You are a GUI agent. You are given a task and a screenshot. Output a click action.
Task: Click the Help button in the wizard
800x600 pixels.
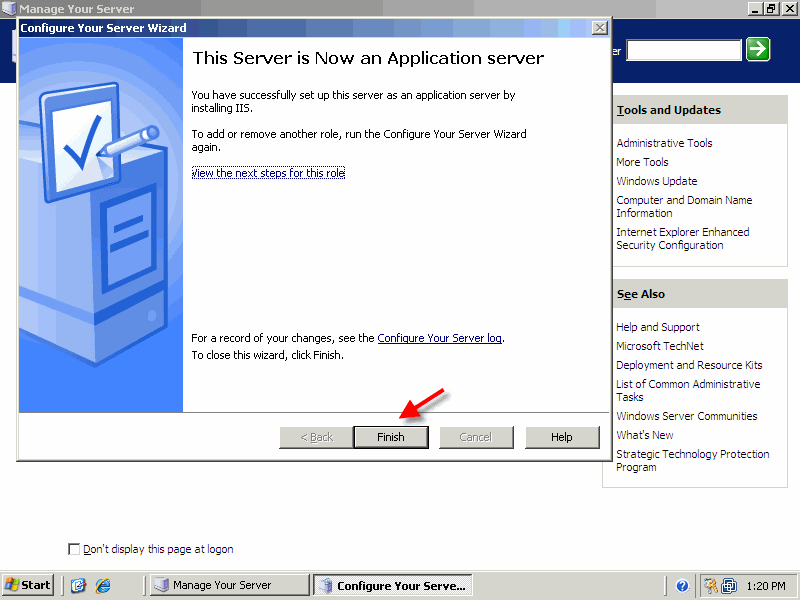tap(562, 437)
